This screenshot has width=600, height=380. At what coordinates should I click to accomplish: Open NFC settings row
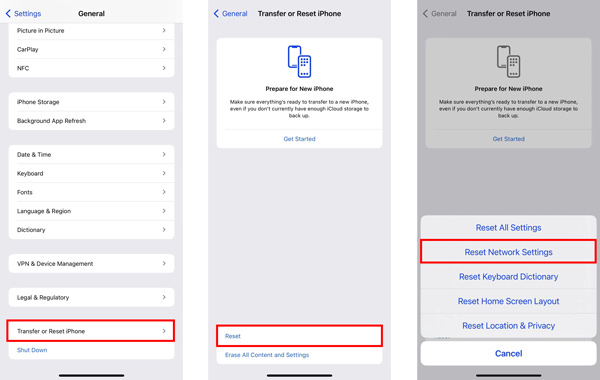(91, 68)
